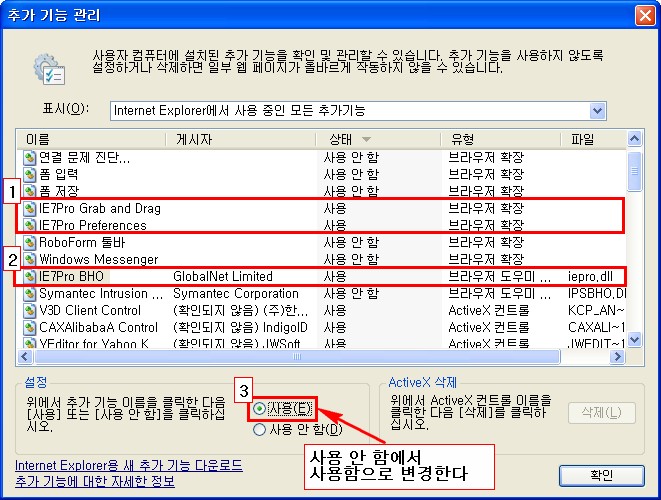Click the icon beside V3D Client Control
Screen dimensions: 661x500
(x=30, y=311)
